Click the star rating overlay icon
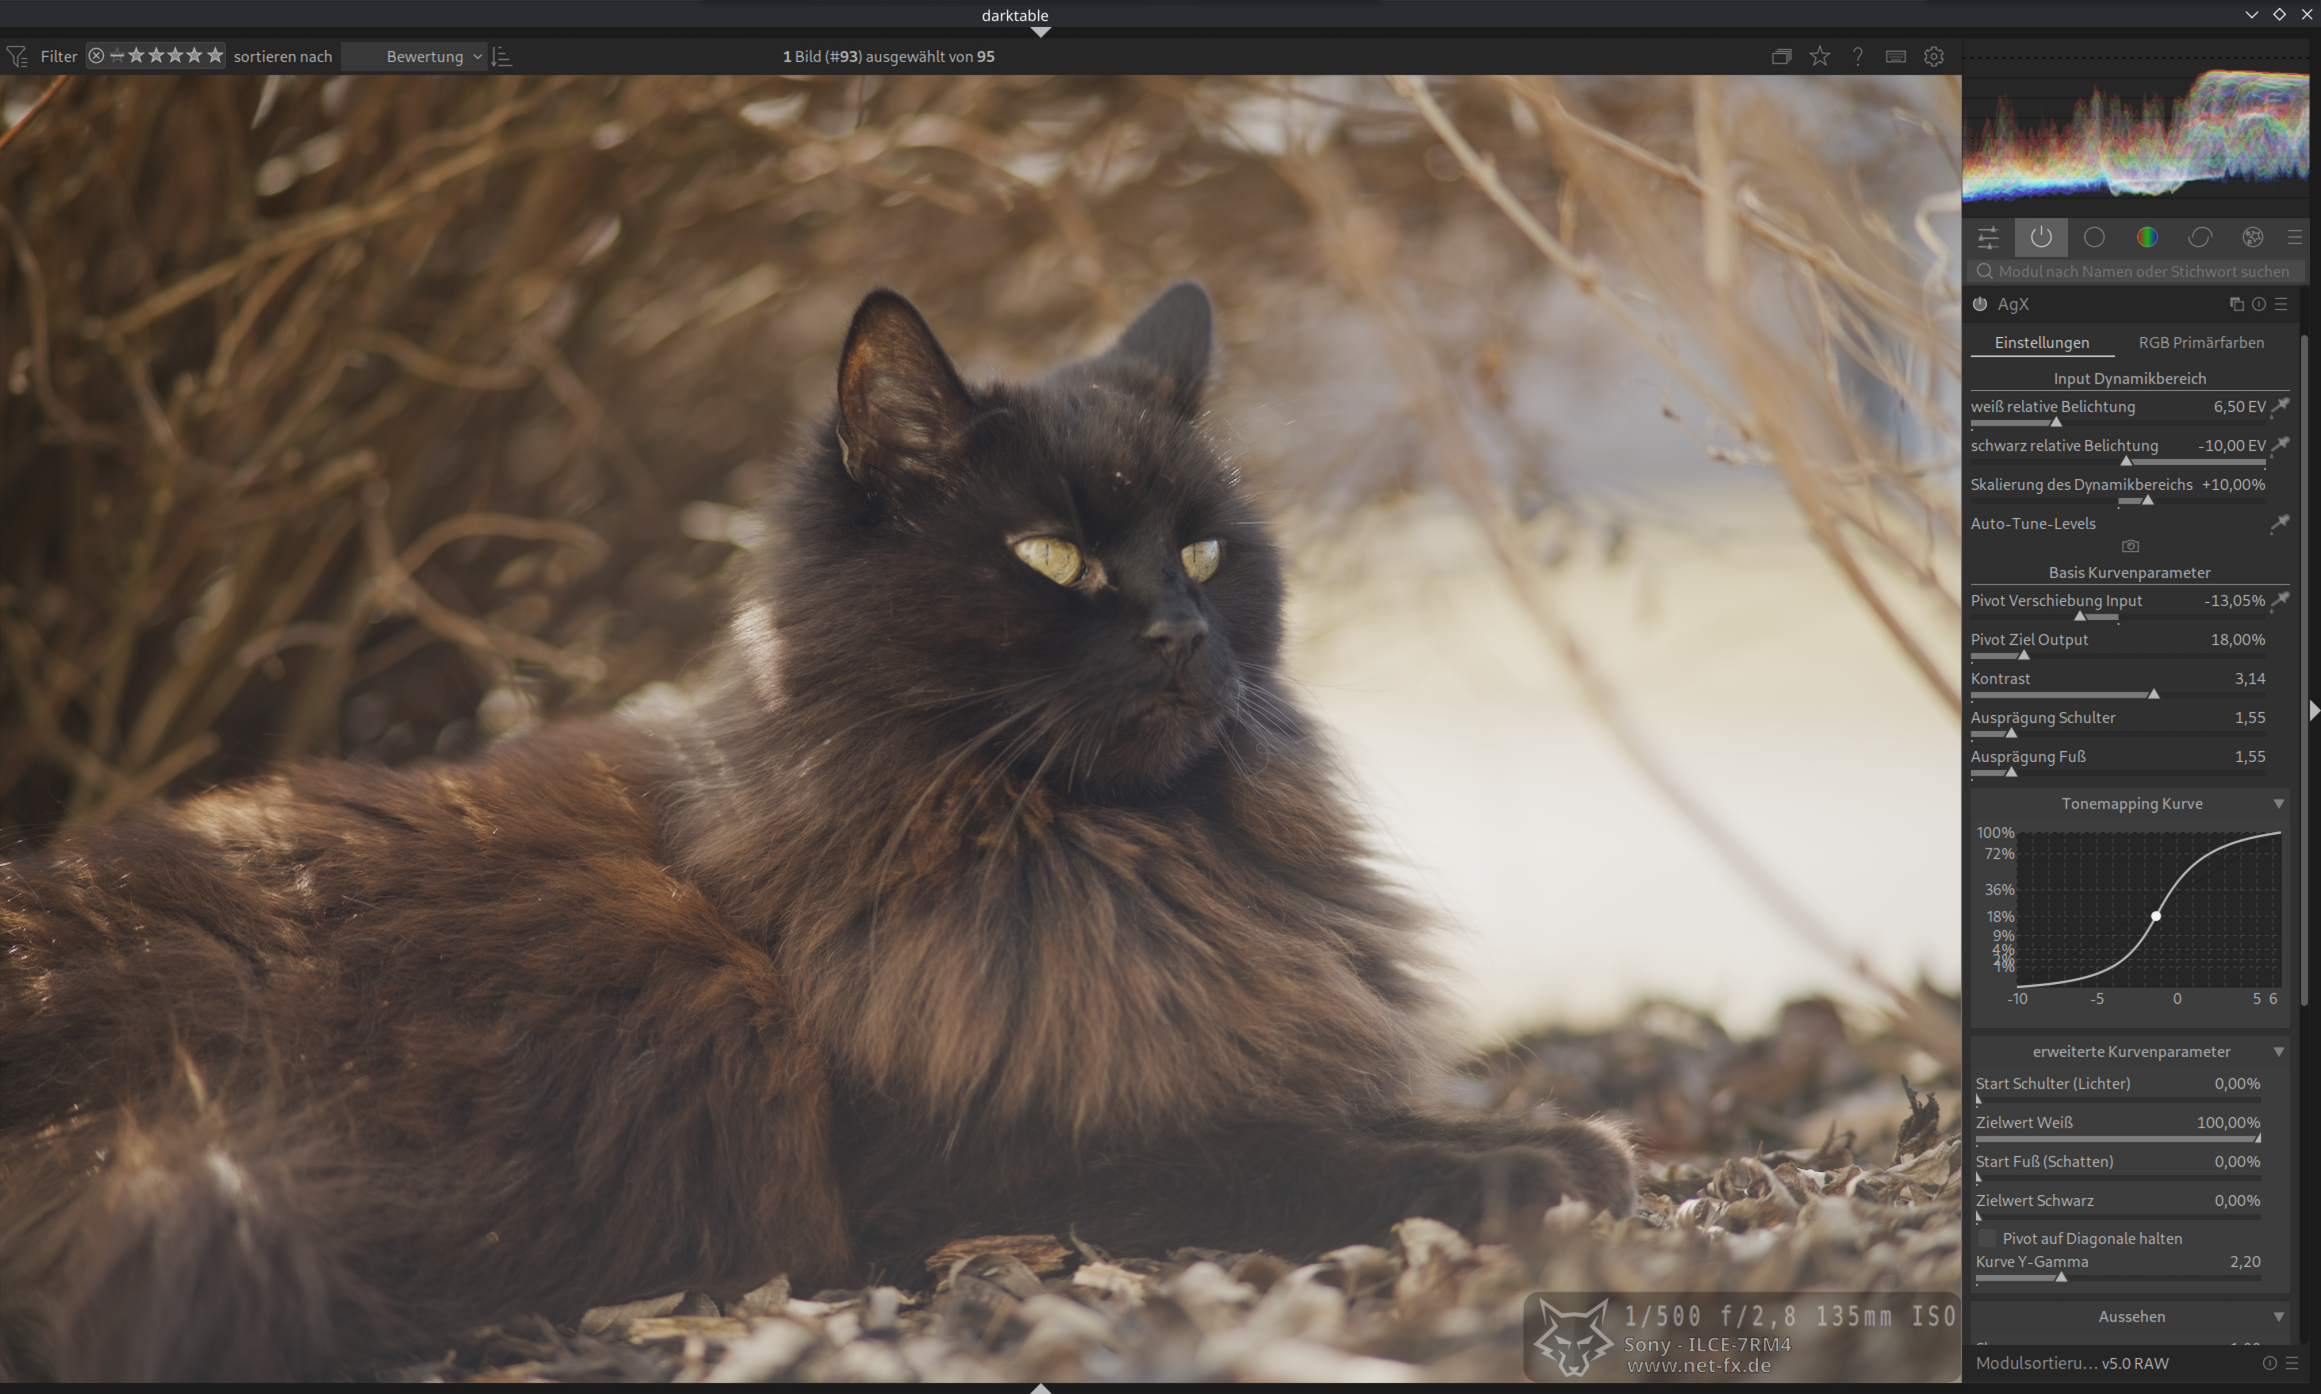2321x1394 pixels. pos(1819,57)
